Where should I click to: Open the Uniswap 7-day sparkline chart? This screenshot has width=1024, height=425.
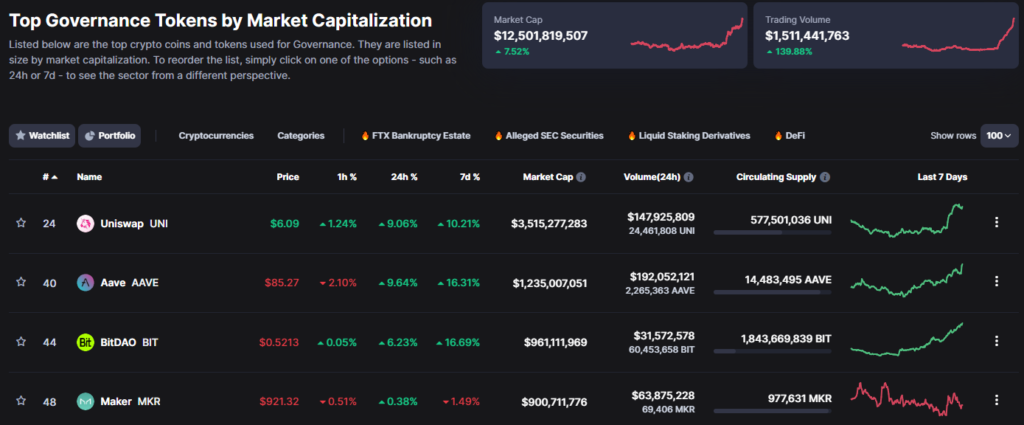pyautogui.click(x=907, y=221)
